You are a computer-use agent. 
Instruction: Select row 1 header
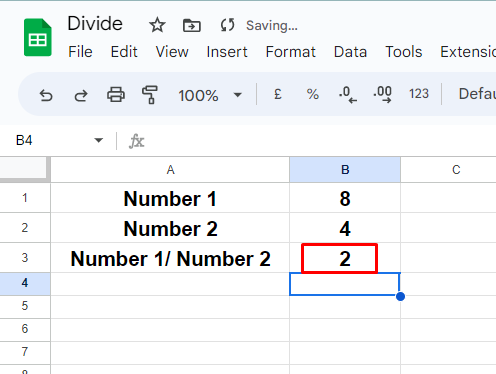click(25, 198)
